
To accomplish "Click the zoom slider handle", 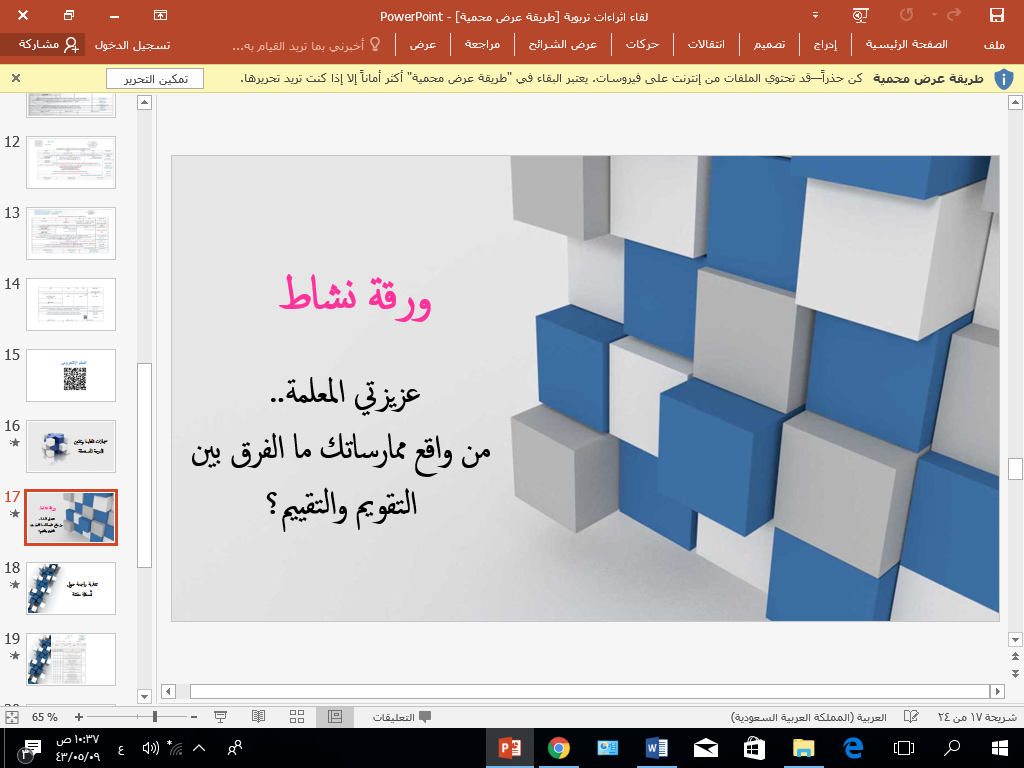I will coord(154,717).
